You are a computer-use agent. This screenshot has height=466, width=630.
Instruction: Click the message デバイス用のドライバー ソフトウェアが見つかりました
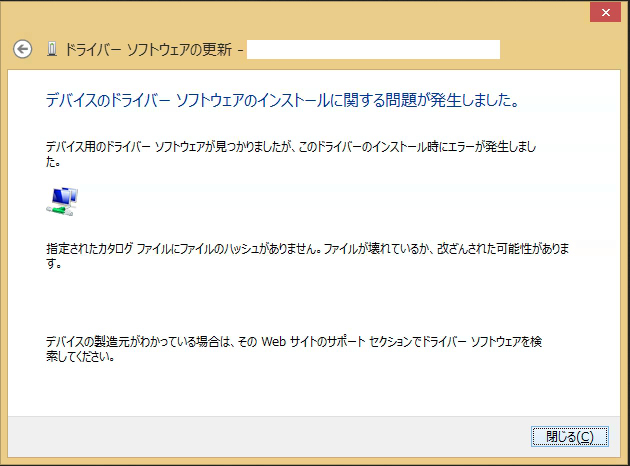[x=291, y=154]
